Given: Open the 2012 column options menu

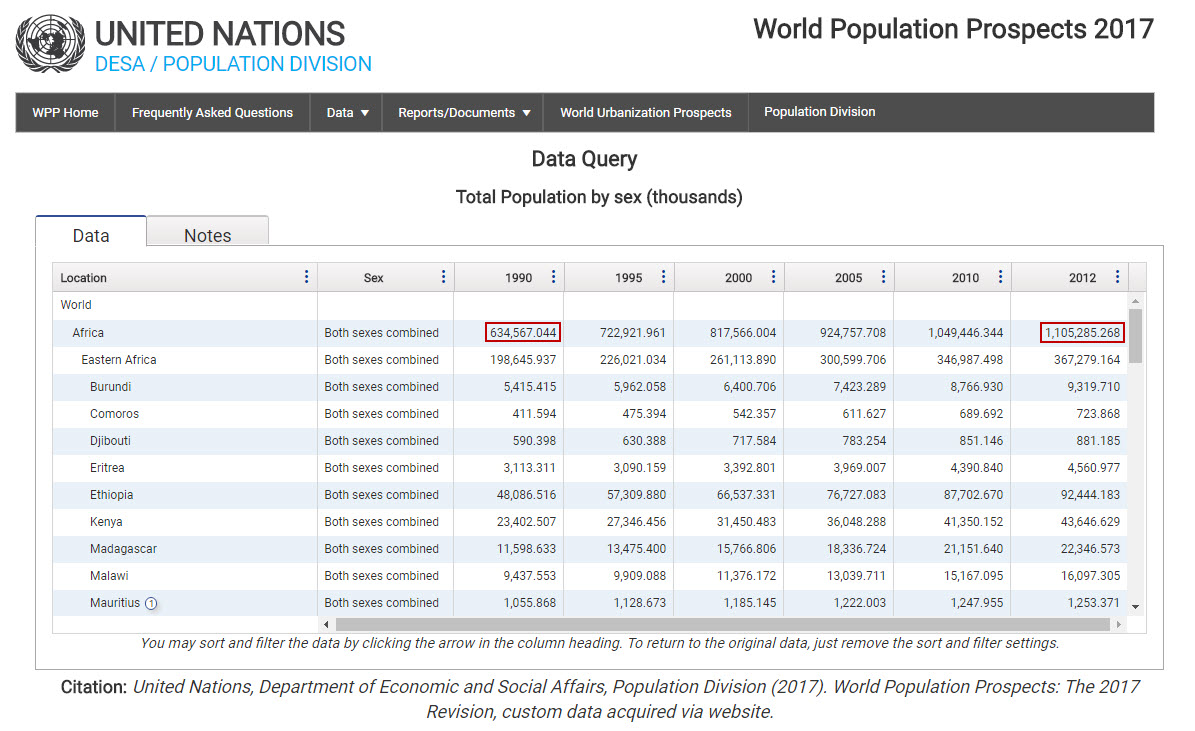Looking at the screenshot, I should tap(1117, 277).
